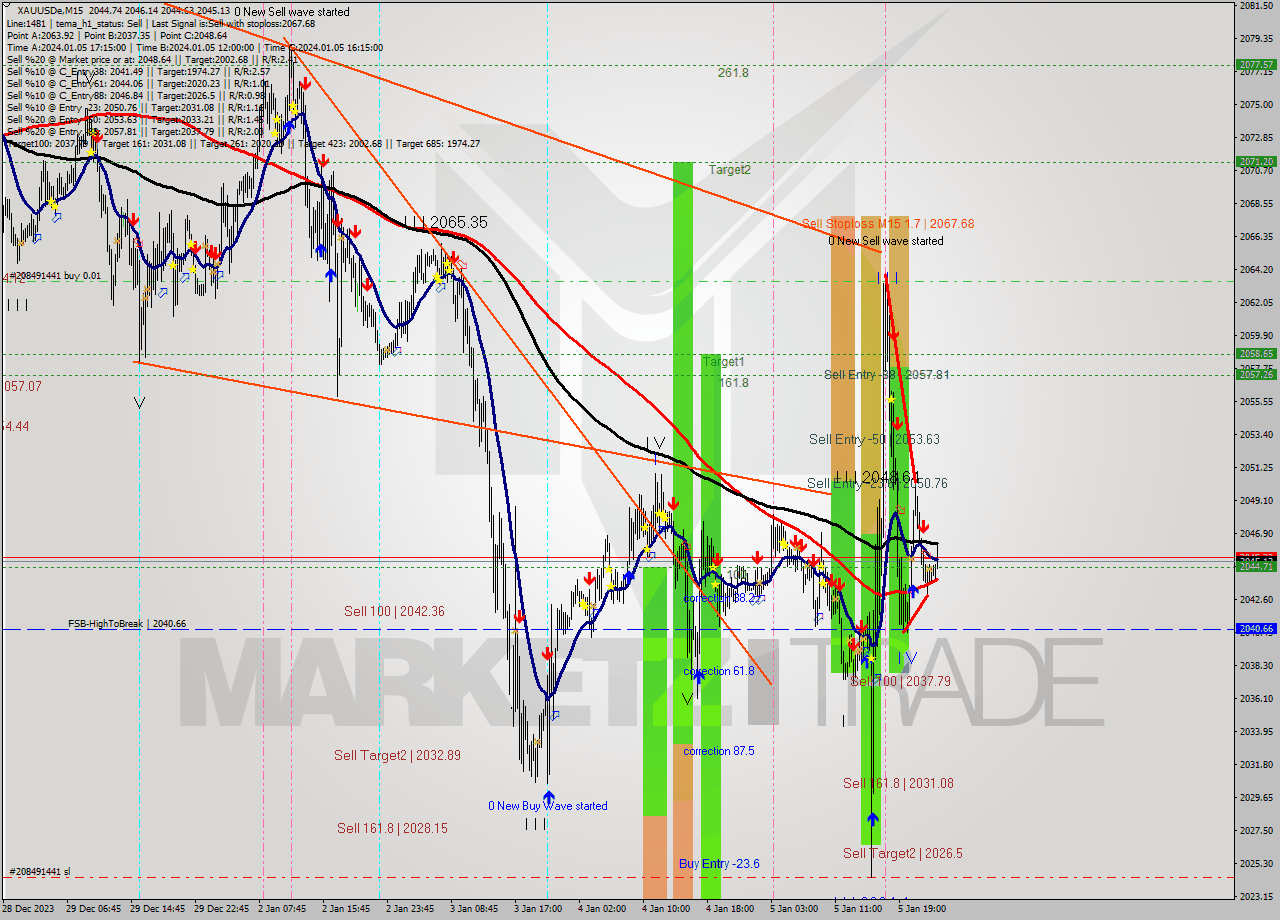Click the '5 Jan 19:00' time axis label

click(922, 909)
